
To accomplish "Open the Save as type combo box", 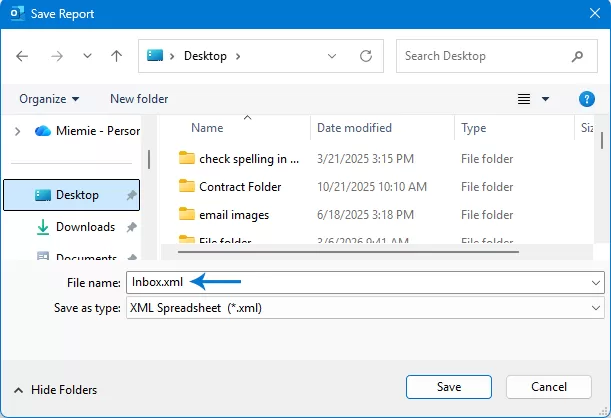I will (x=365, y=308).
